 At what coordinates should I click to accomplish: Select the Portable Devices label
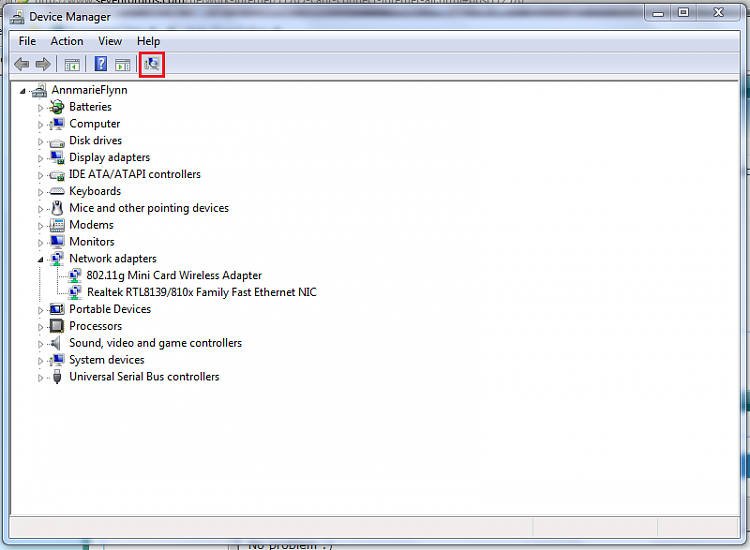tap(110, 309)
